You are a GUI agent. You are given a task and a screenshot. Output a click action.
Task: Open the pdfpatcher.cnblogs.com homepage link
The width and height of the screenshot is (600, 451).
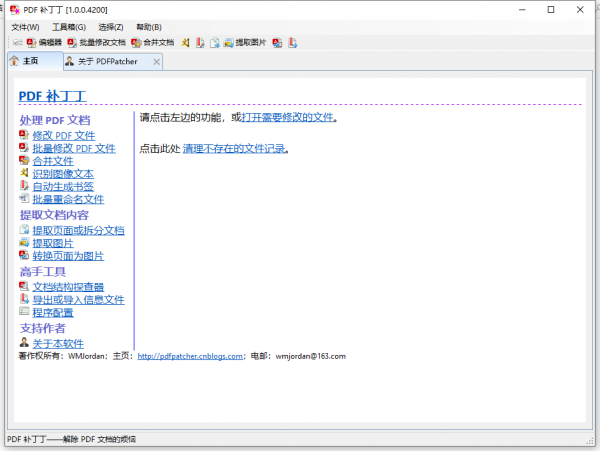tap(190, 356)
